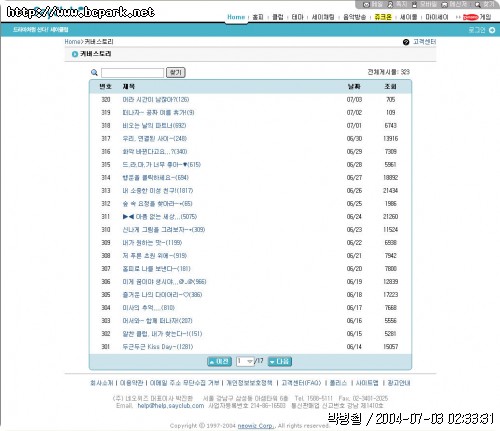
Task: Click Home in the breadcrumb
Action: pos(72,42)
